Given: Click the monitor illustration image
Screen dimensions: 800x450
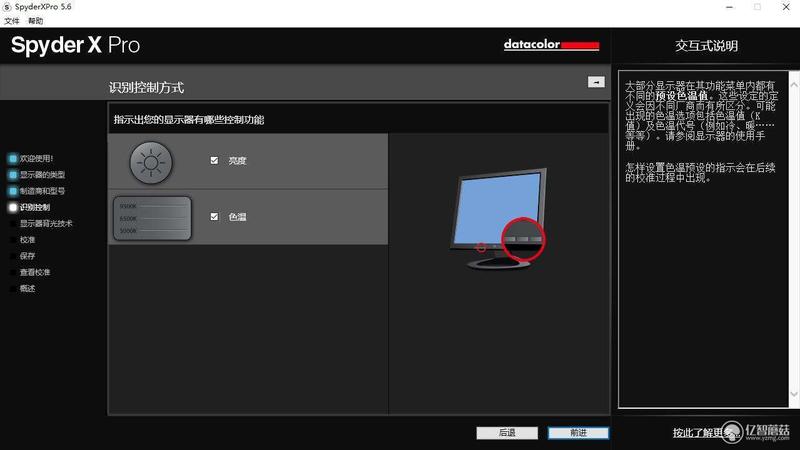Looking at the screenshot, I should (498, 218).
